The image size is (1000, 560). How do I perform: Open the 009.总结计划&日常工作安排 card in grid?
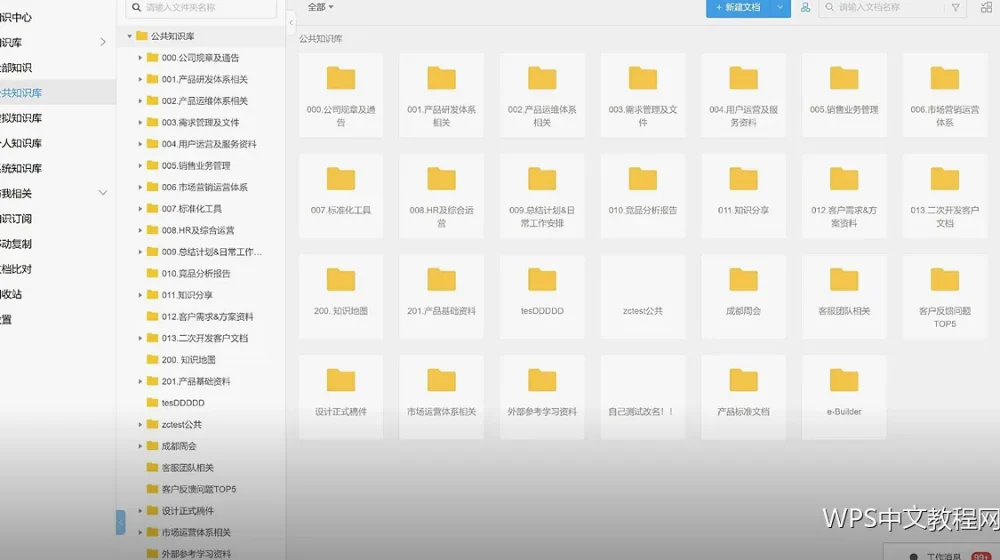click(x=542, y=196)
